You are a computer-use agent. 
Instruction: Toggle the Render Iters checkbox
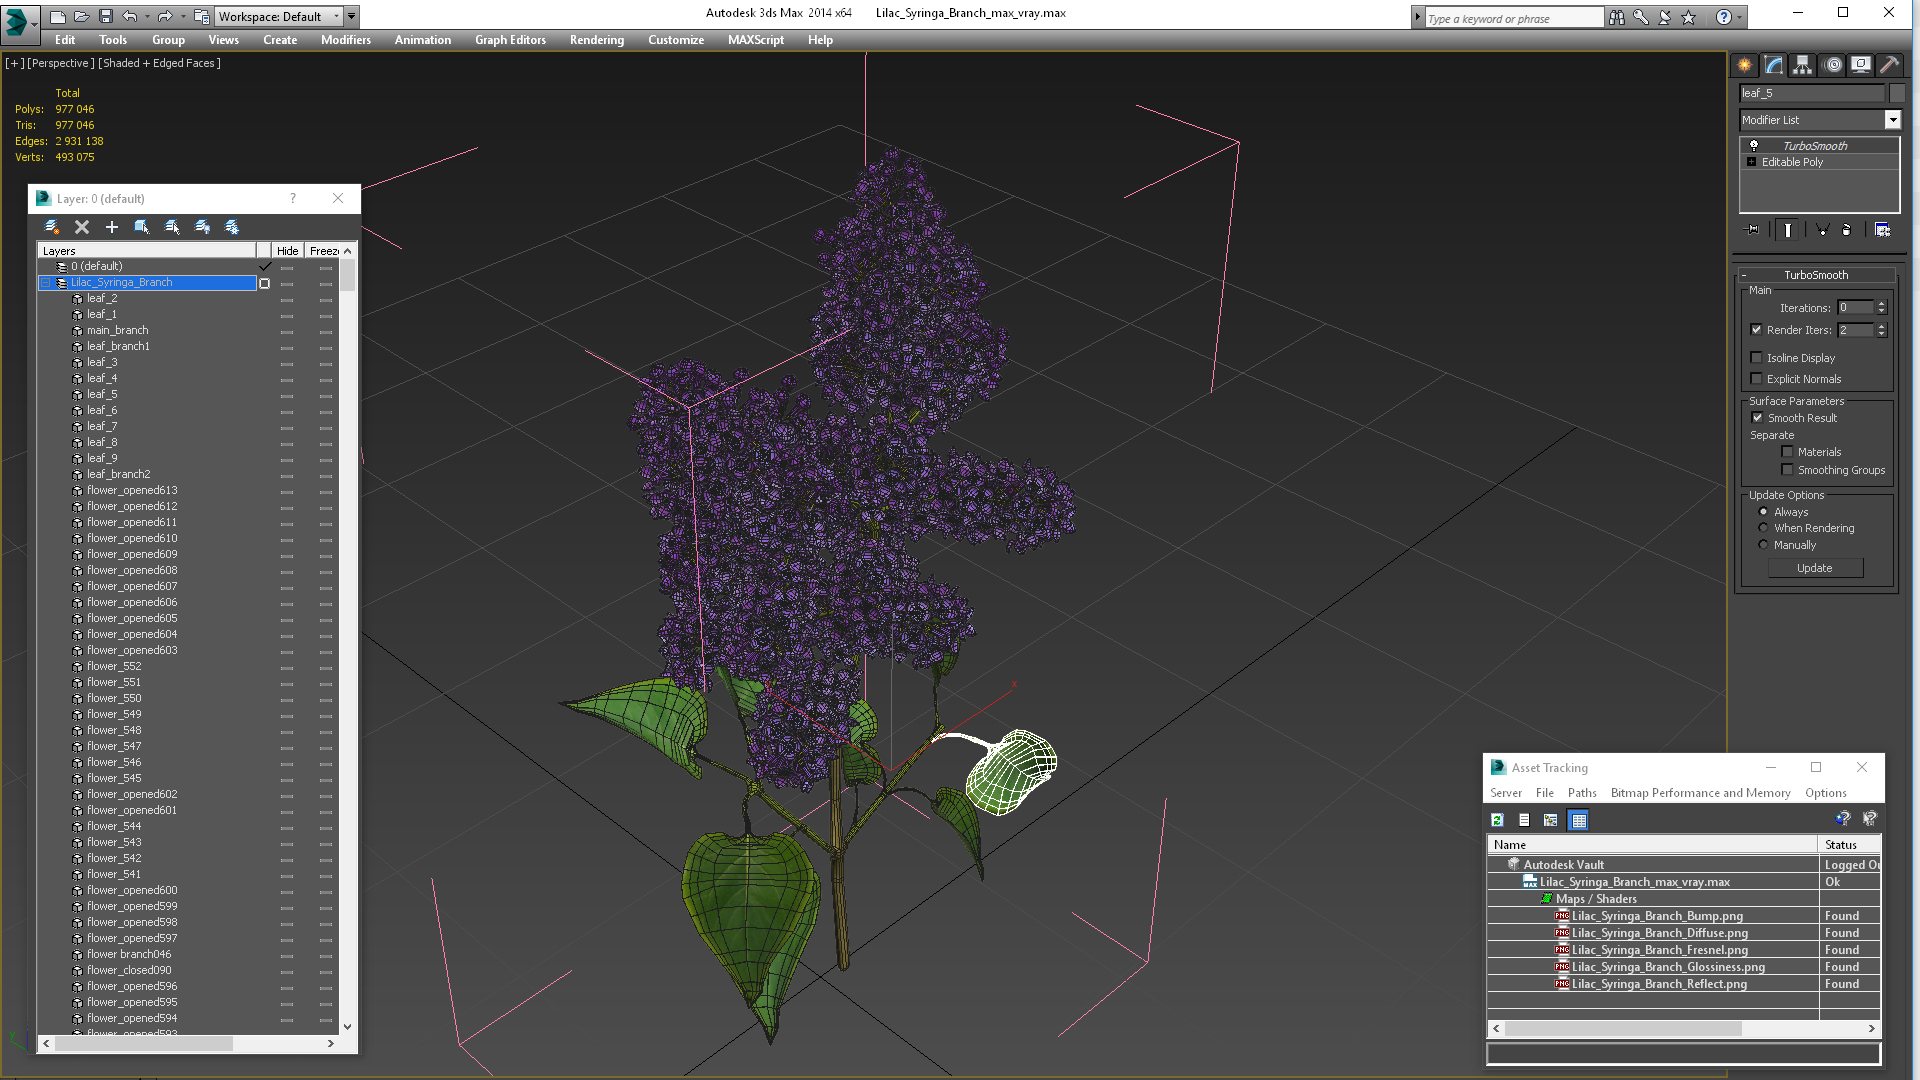(x=1756, y=330)
